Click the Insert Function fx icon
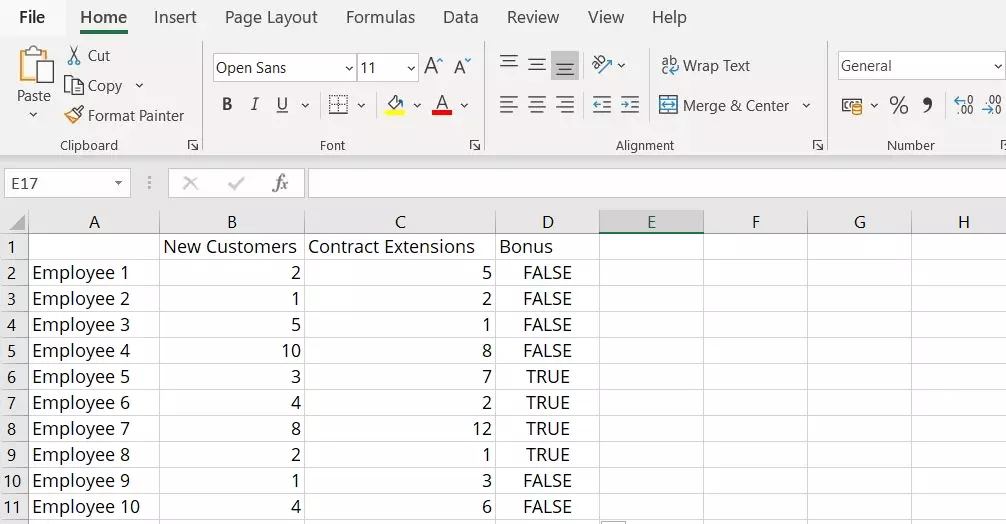The image size is (1006, 524). pyautogui.click(x=280, y=183)
